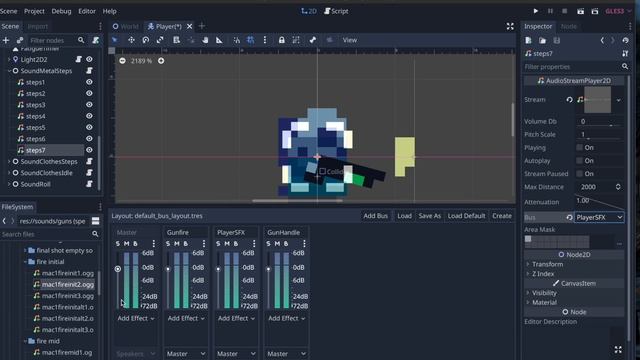Screen dimensions: 640x360
Task: Open the script attached to SoundRoll
Action: coord(89,184)
